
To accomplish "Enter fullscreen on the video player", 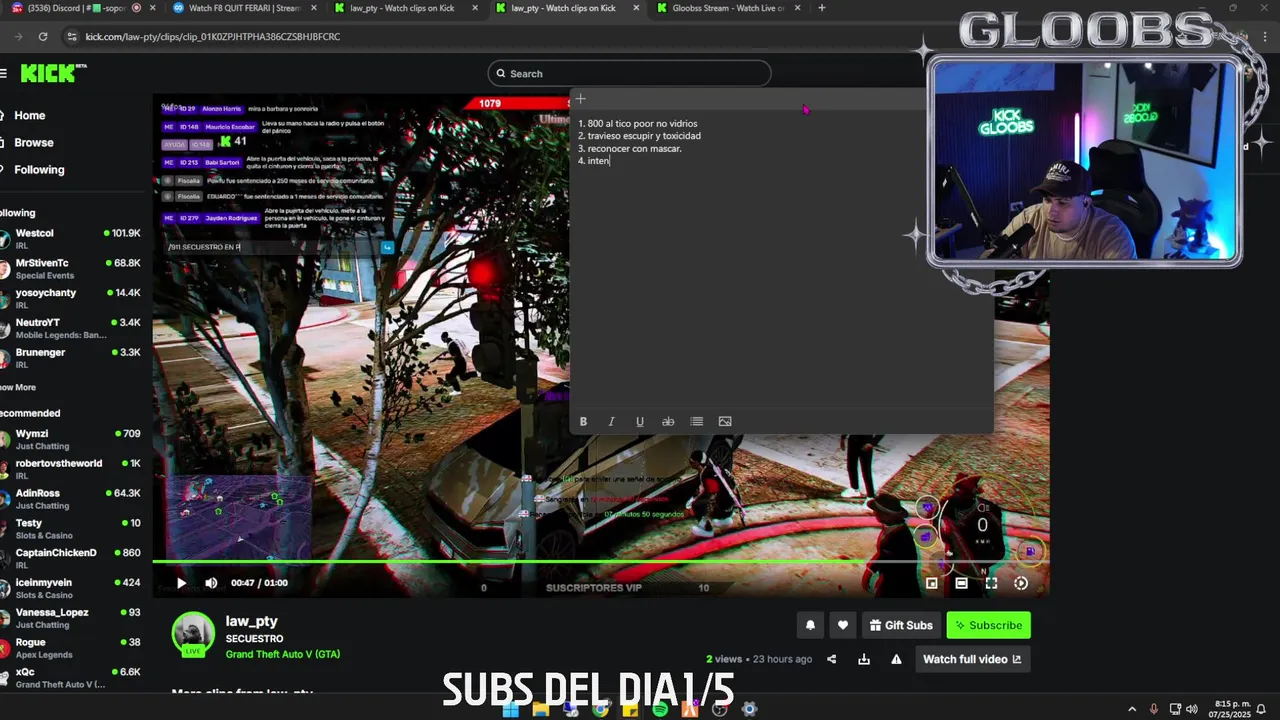I will point(991,583).
